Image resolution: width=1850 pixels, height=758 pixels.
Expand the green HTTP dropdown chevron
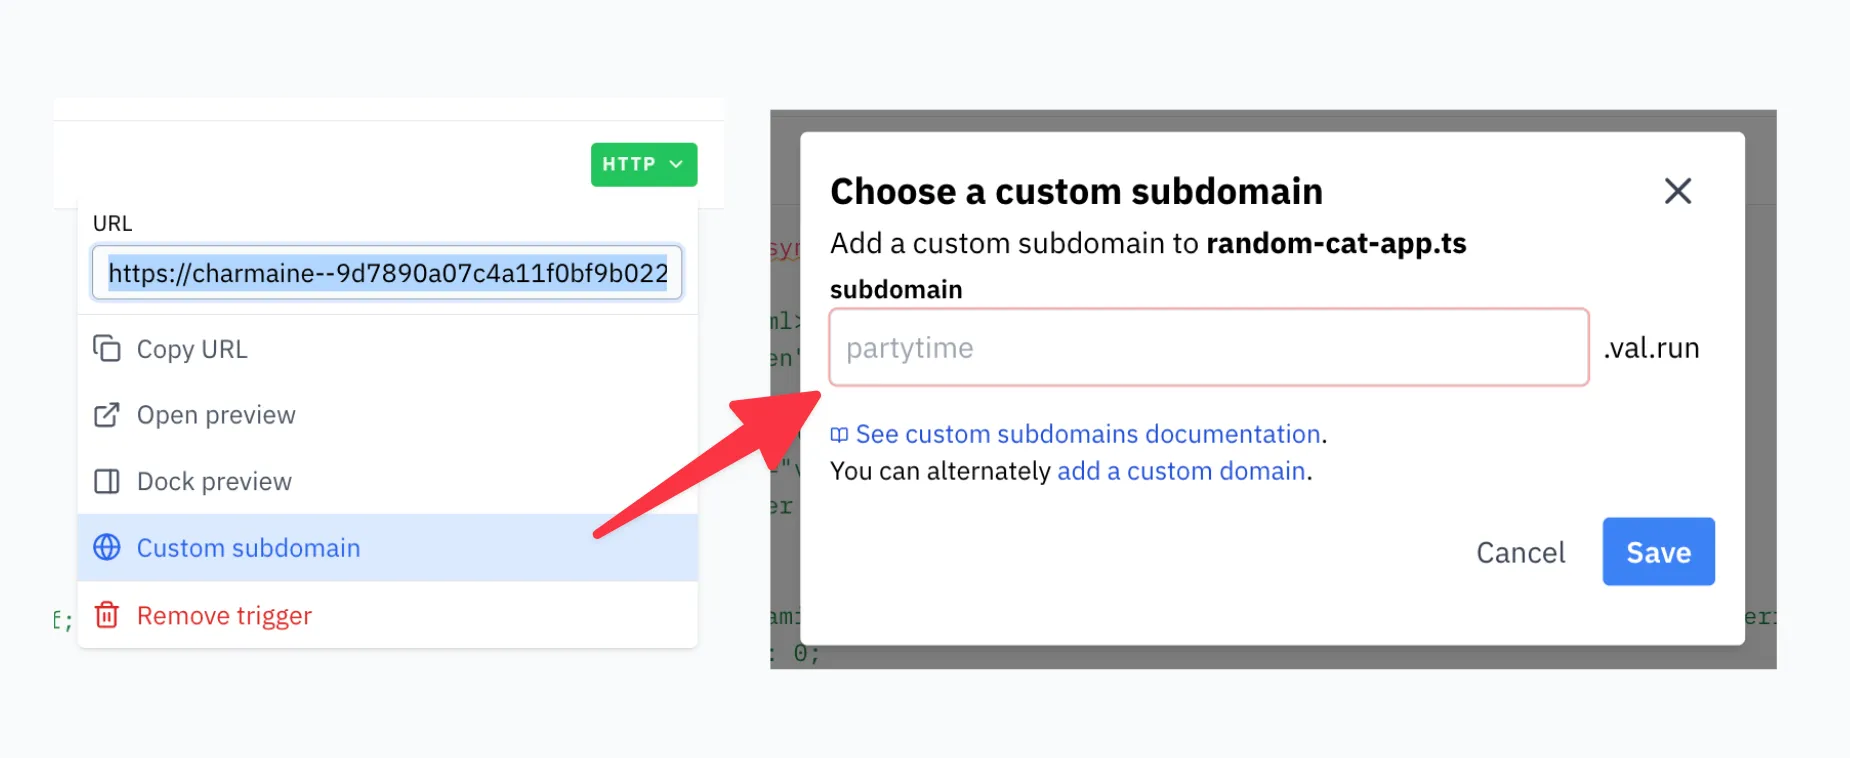click(x=677, y=165)
